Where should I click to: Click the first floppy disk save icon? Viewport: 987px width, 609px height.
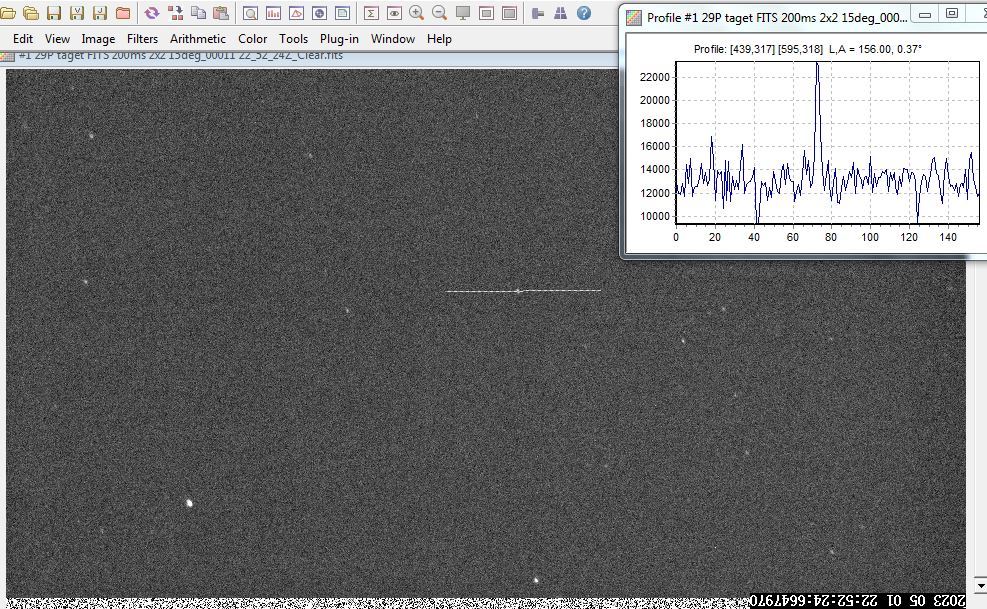point(54,13)
